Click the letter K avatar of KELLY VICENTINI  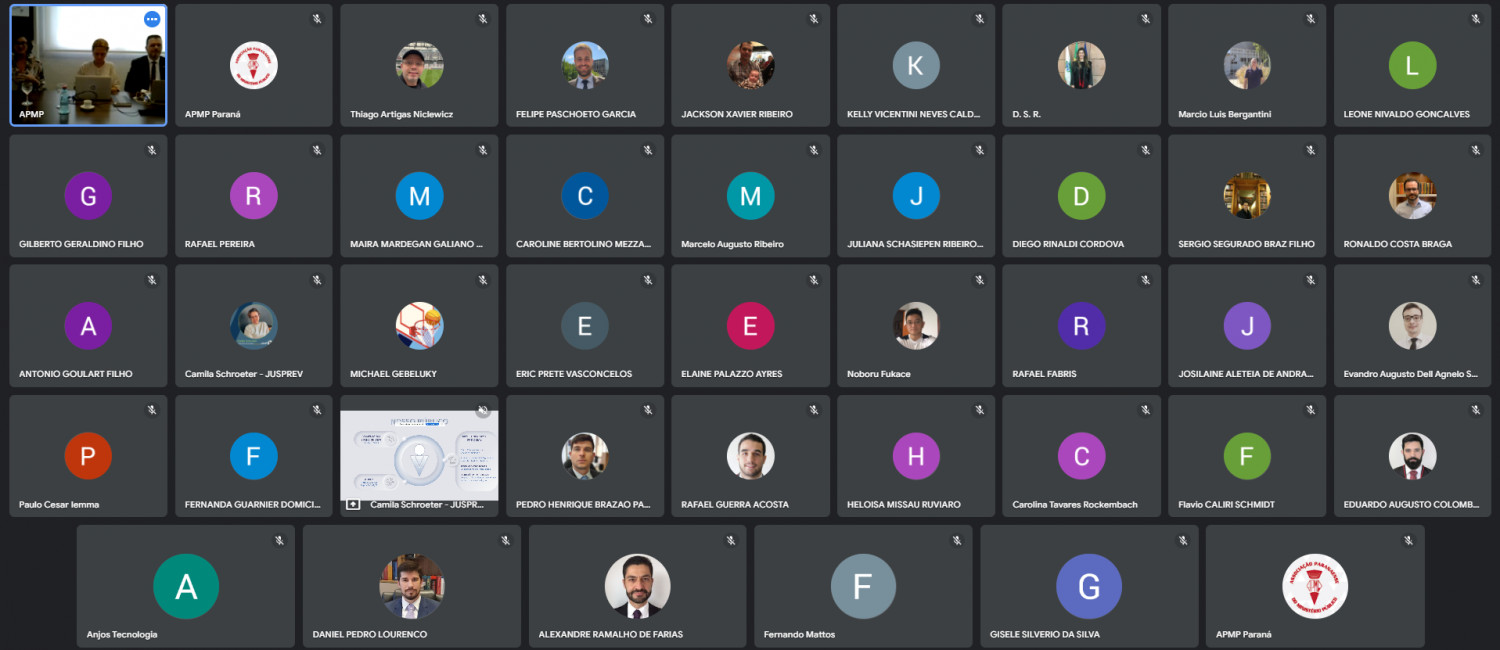coord(916,66)
